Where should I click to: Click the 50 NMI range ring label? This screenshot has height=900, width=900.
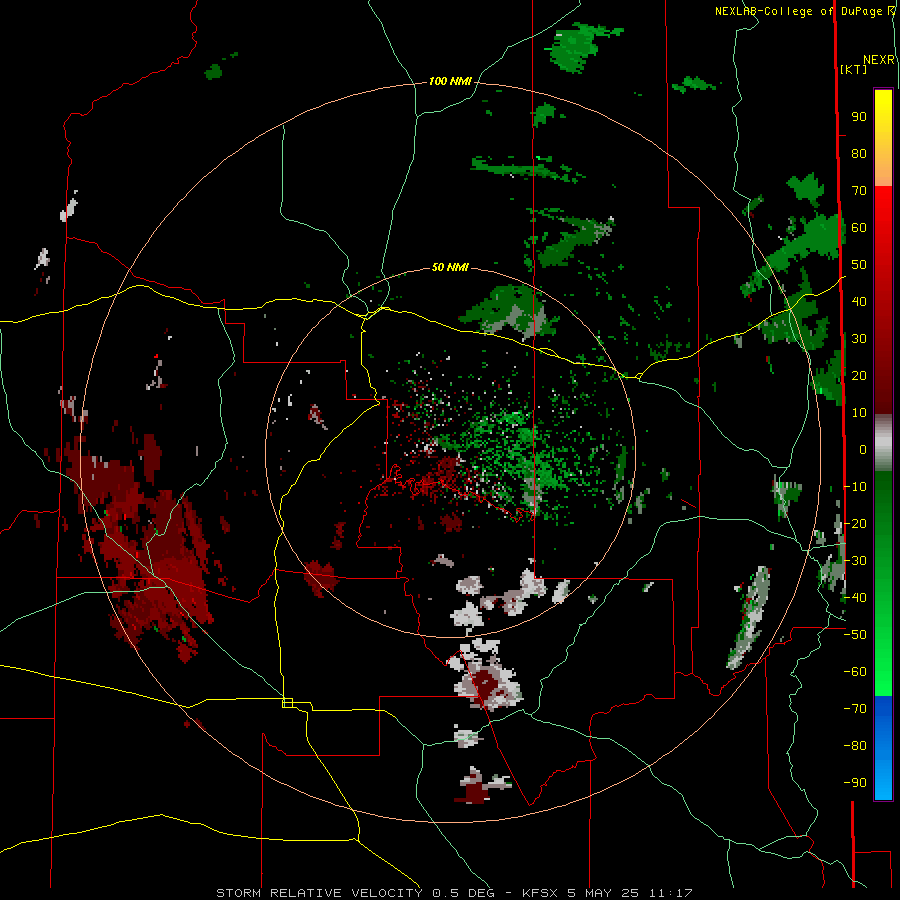tap(450, 267)
